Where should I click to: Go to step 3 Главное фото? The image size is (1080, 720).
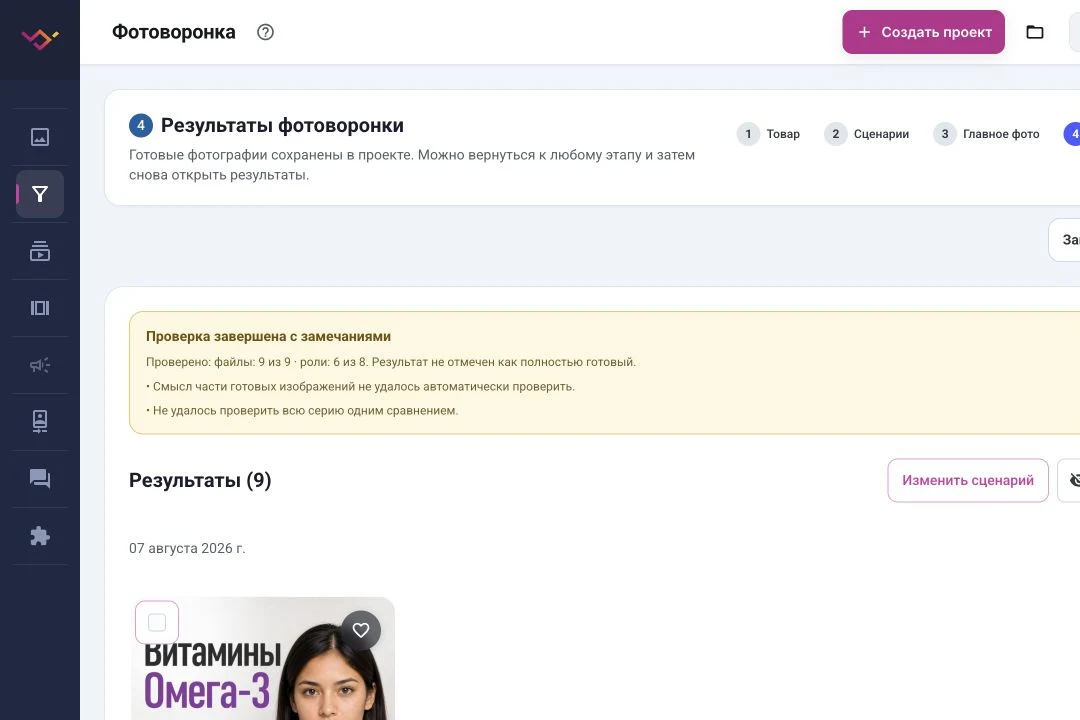click(x=986, y=134)
